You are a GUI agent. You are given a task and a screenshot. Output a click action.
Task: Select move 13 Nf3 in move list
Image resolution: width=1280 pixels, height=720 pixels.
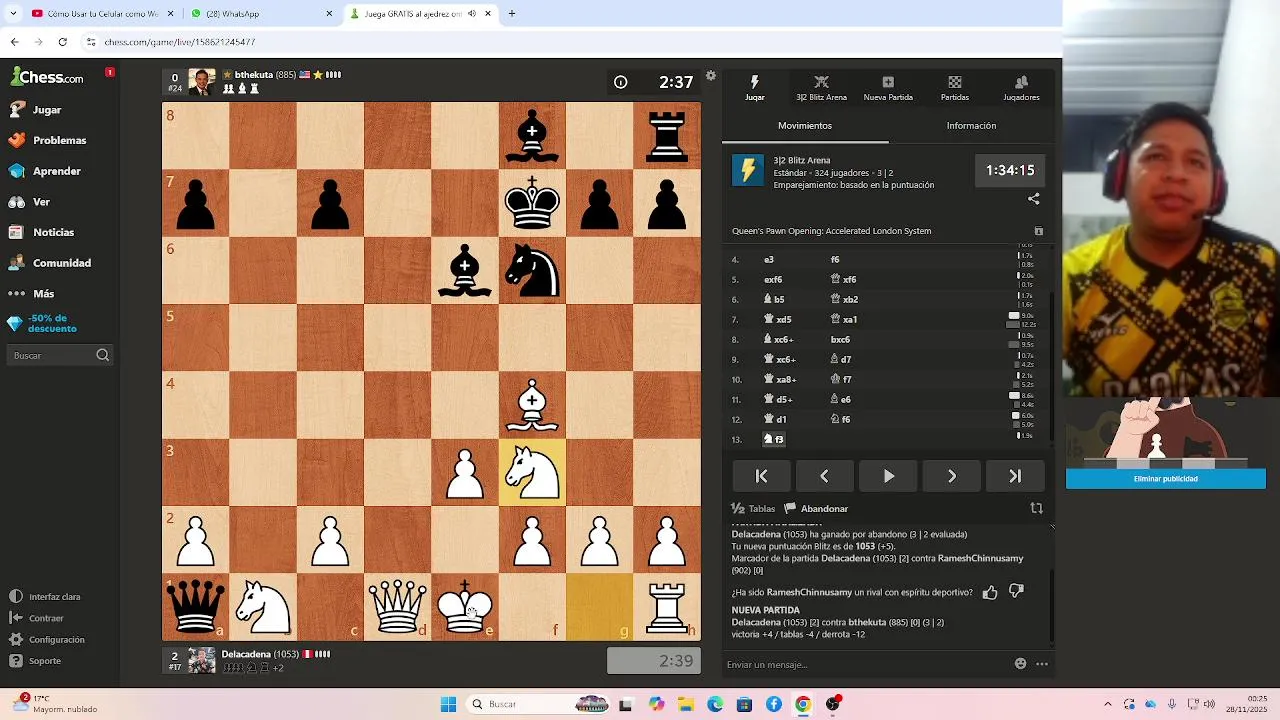click(775, 439)
